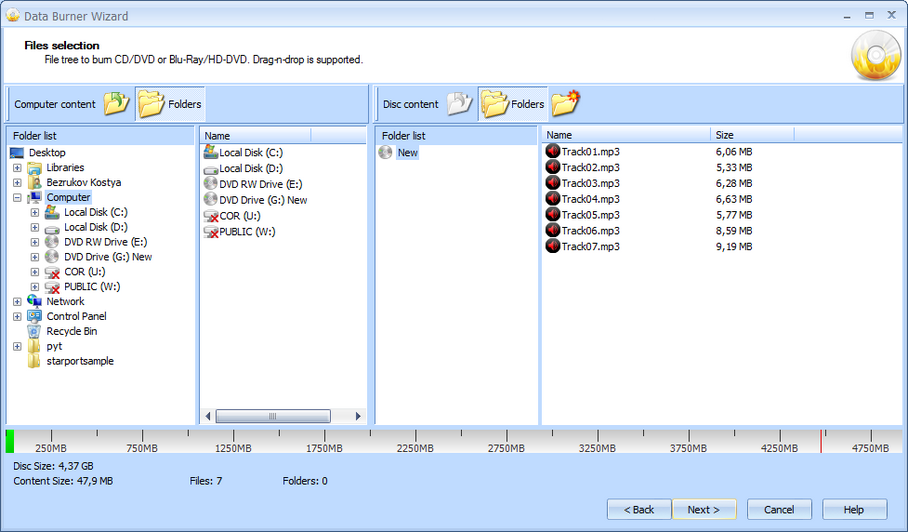The height and width of the screenshot is (532, 908).
Task: Click green used-space indicator on size bar
Action: point(10,441)
